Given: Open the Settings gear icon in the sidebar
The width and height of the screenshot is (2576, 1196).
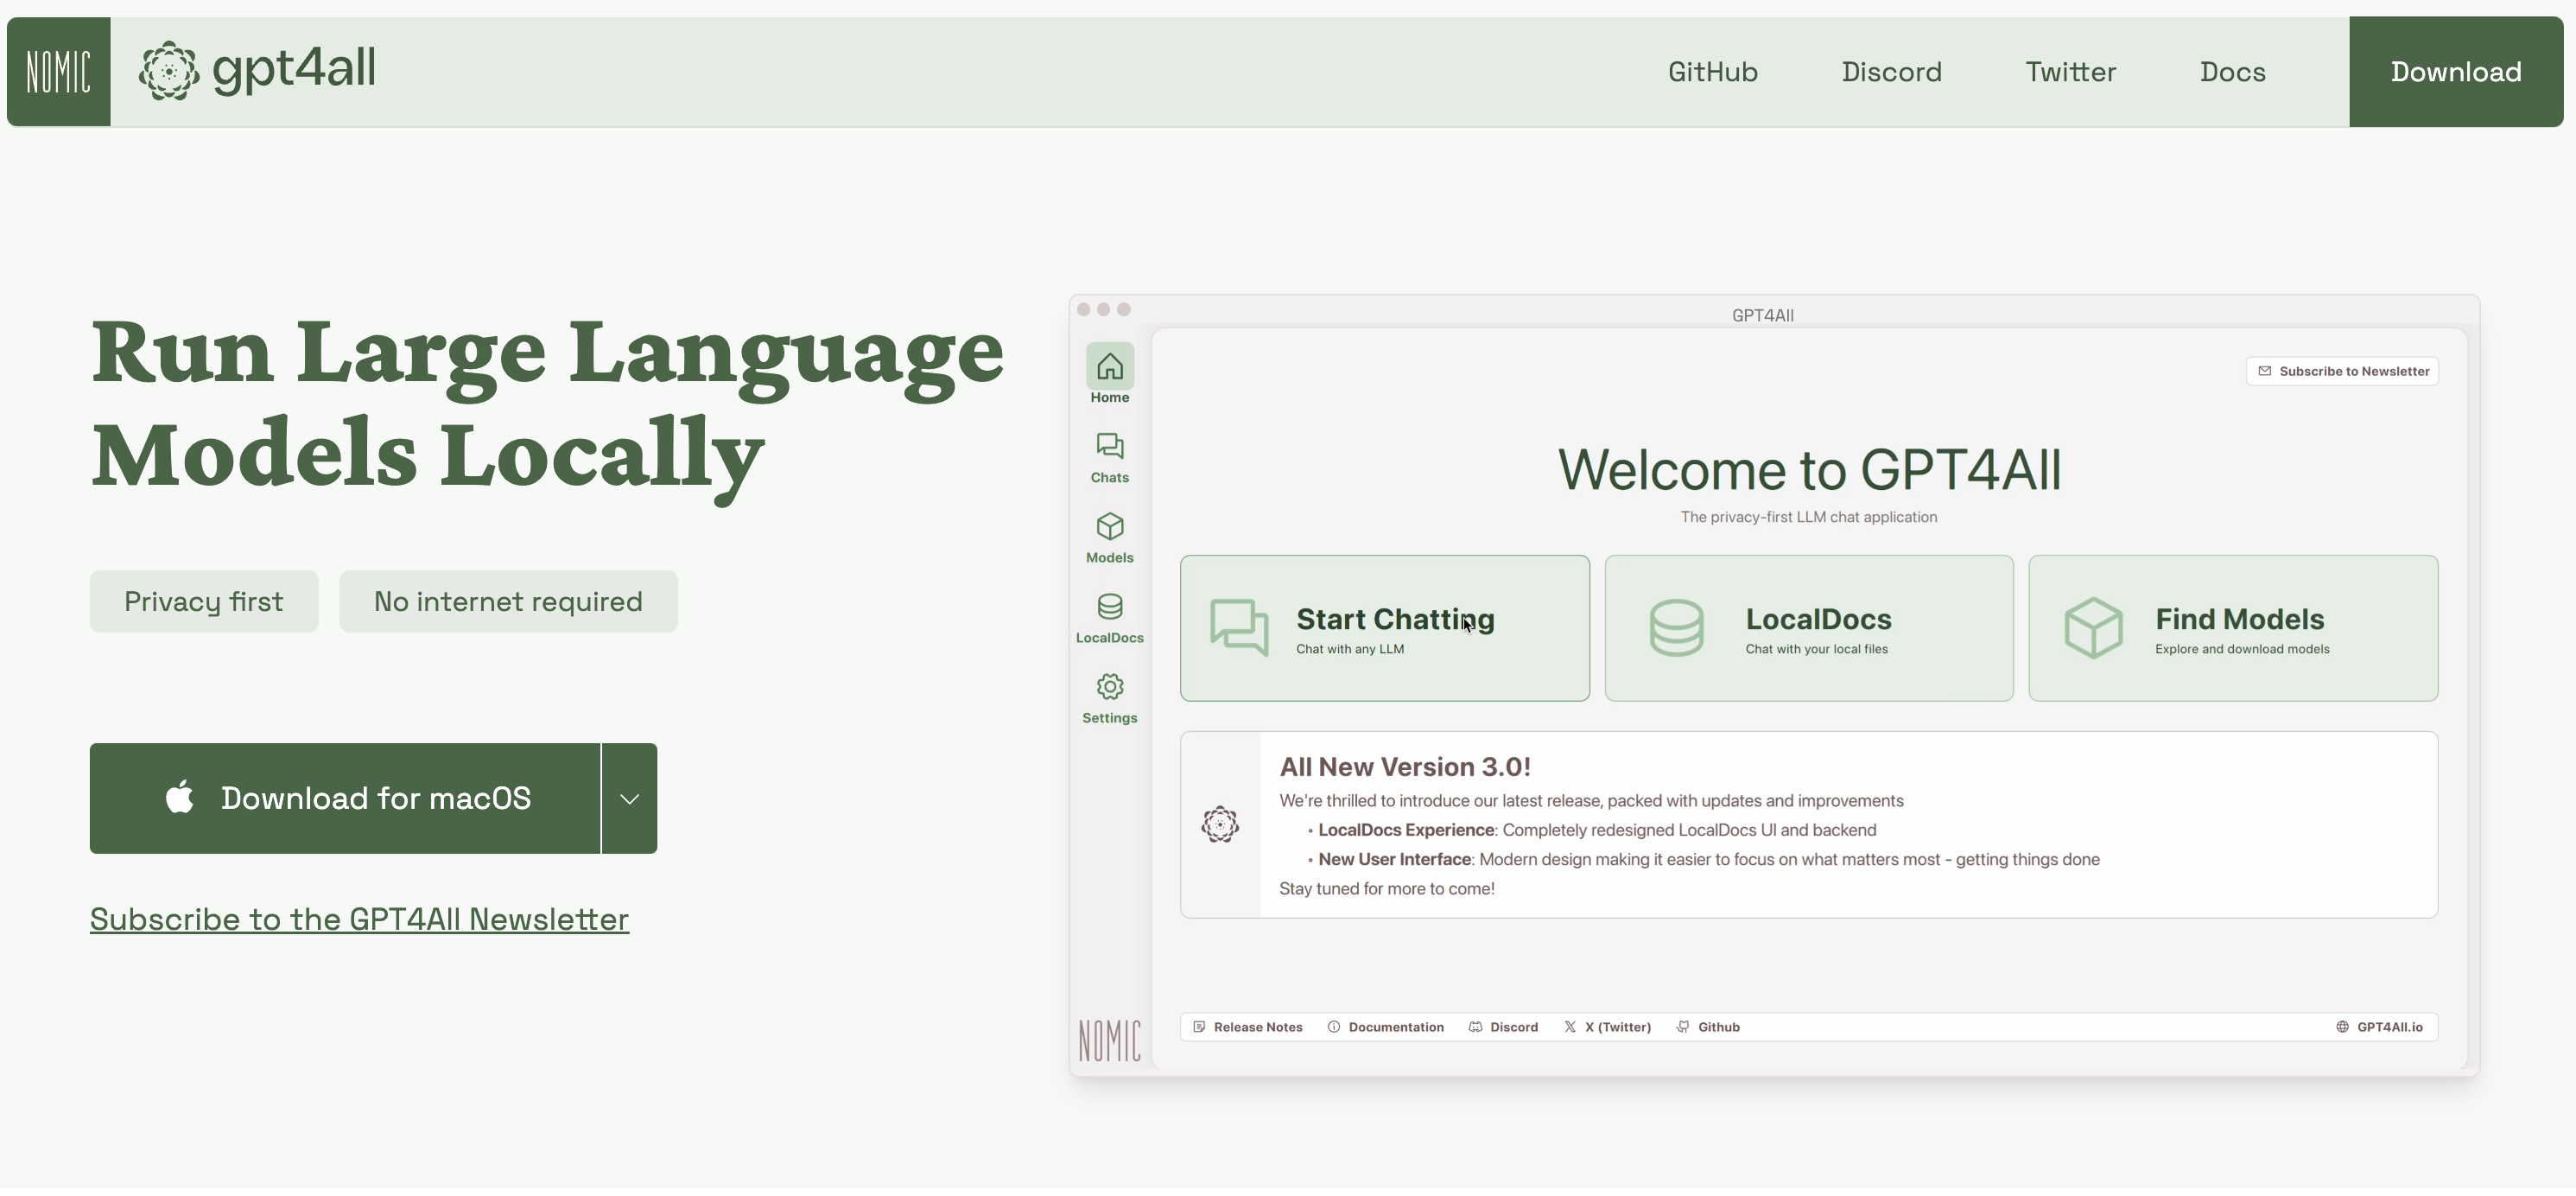Looking at the screenshot, I should (1110, 687).
